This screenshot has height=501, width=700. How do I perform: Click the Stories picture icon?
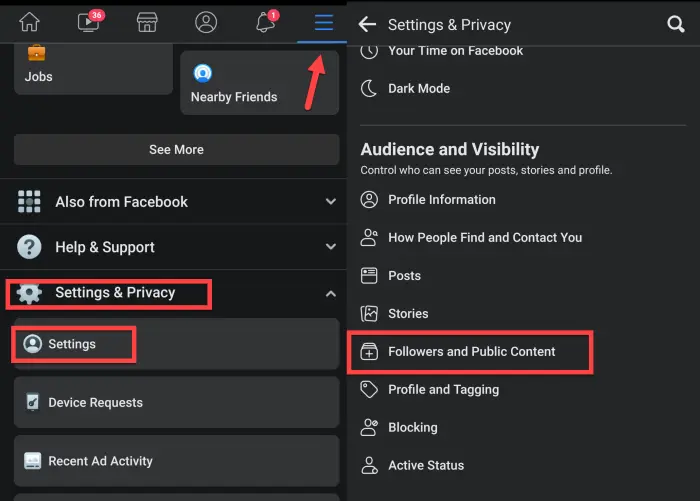point(369,313)
